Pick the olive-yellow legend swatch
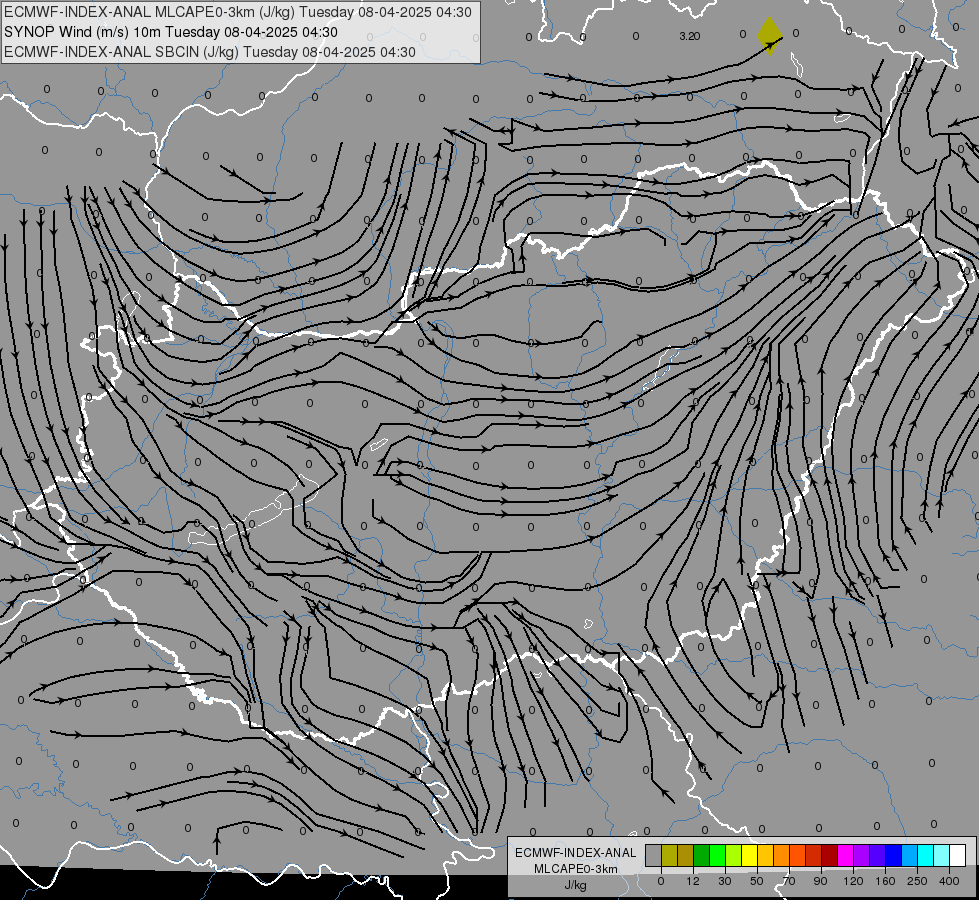The height and width of the screenshot is (900, 979). (x=669, y=855)
